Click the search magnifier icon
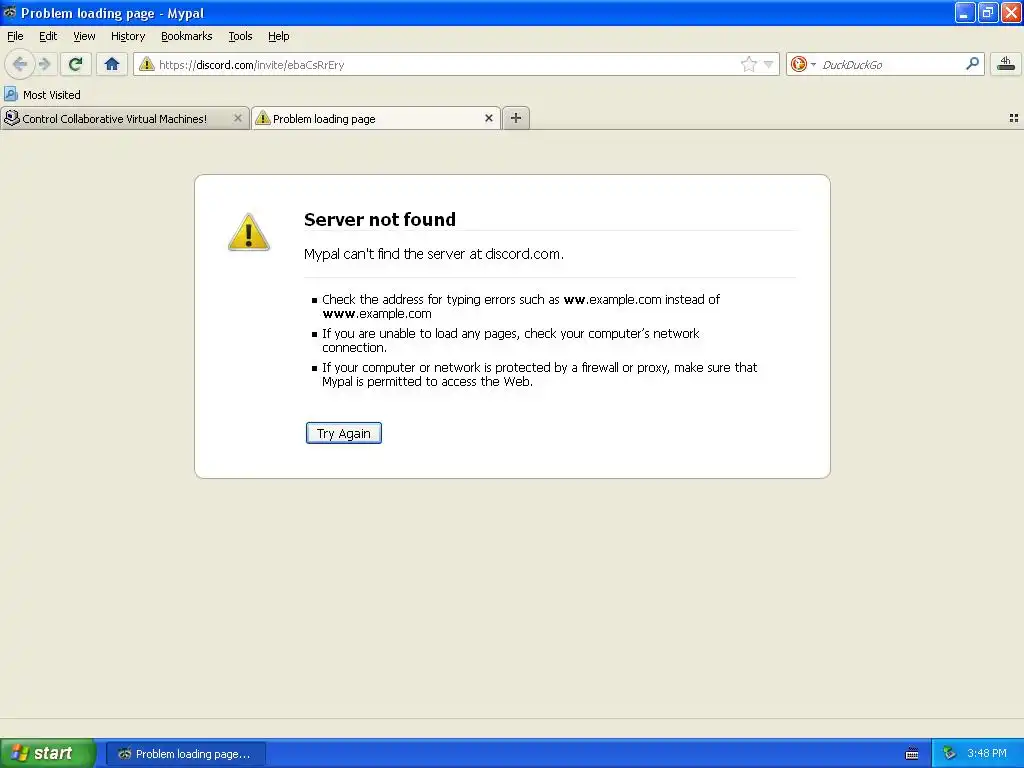Viewport: 1024px width, 768px height. pyautogui.click(x=972, y=63)
